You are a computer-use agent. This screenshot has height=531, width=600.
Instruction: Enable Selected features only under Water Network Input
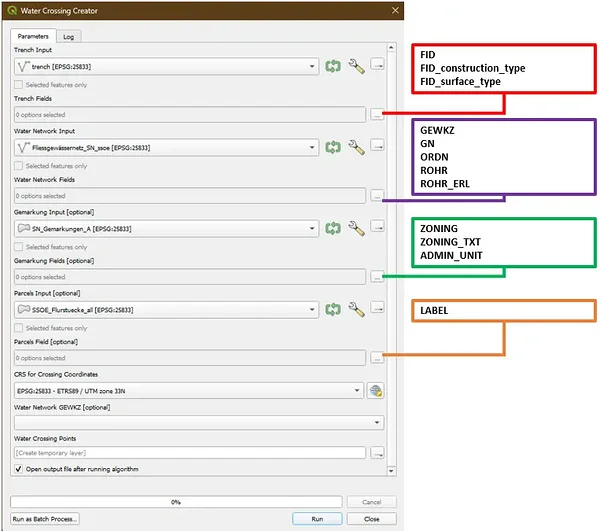pos(18,166)
